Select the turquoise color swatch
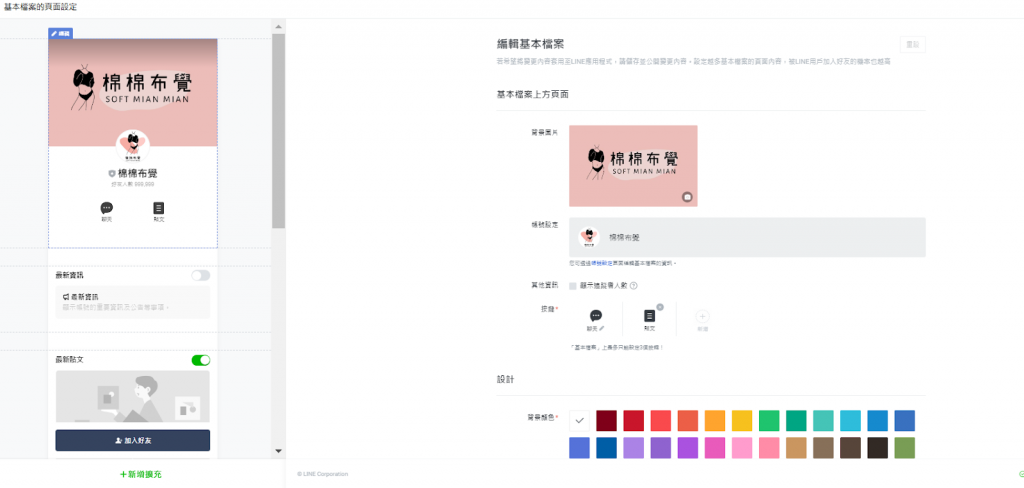 824,421
